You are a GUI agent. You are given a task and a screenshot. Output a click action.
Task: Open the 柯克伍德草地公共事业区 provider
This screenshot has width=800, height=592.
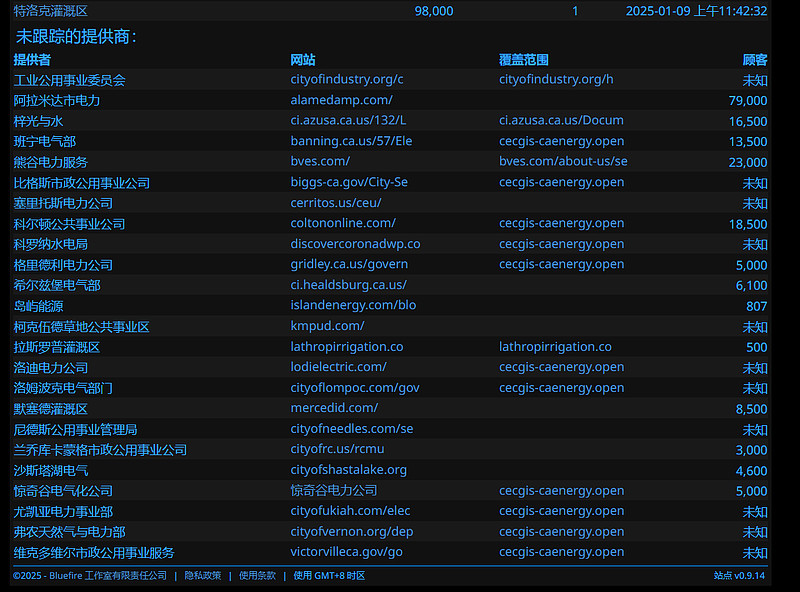[82, 327]
